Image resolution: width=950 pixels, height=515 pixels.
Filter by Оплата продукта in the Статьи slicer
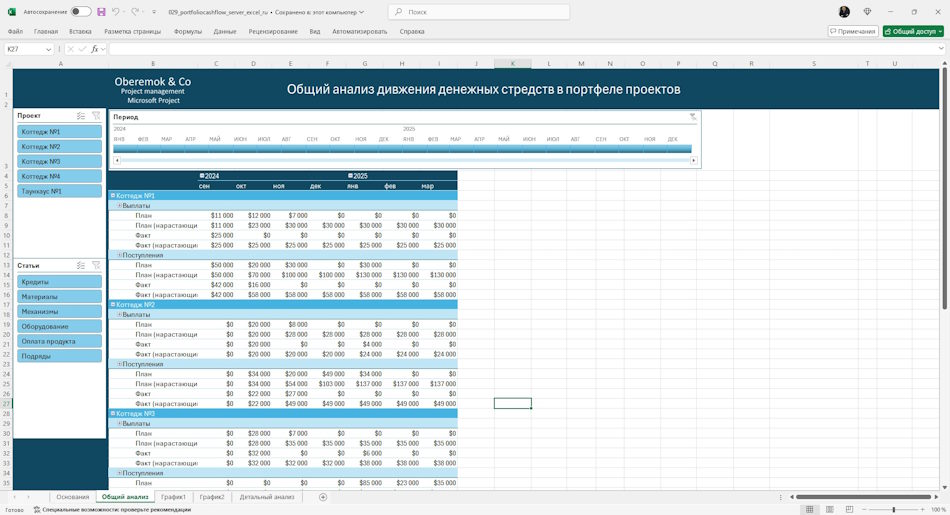[x=59, y=341]
